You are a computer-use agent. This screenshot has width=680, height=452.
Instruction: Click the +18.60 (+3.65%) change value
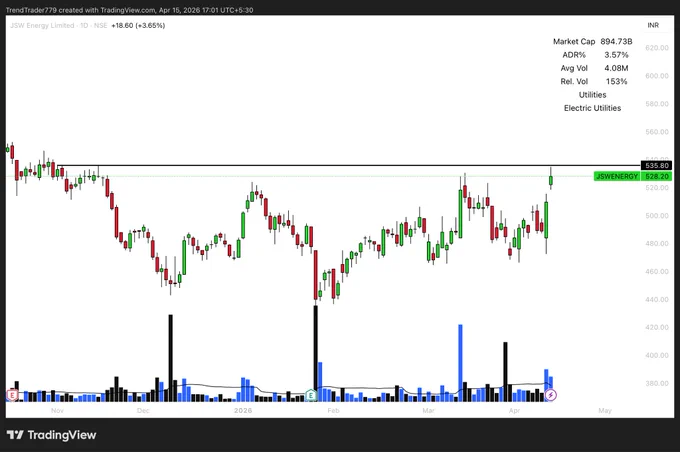[x=138, y=26]
